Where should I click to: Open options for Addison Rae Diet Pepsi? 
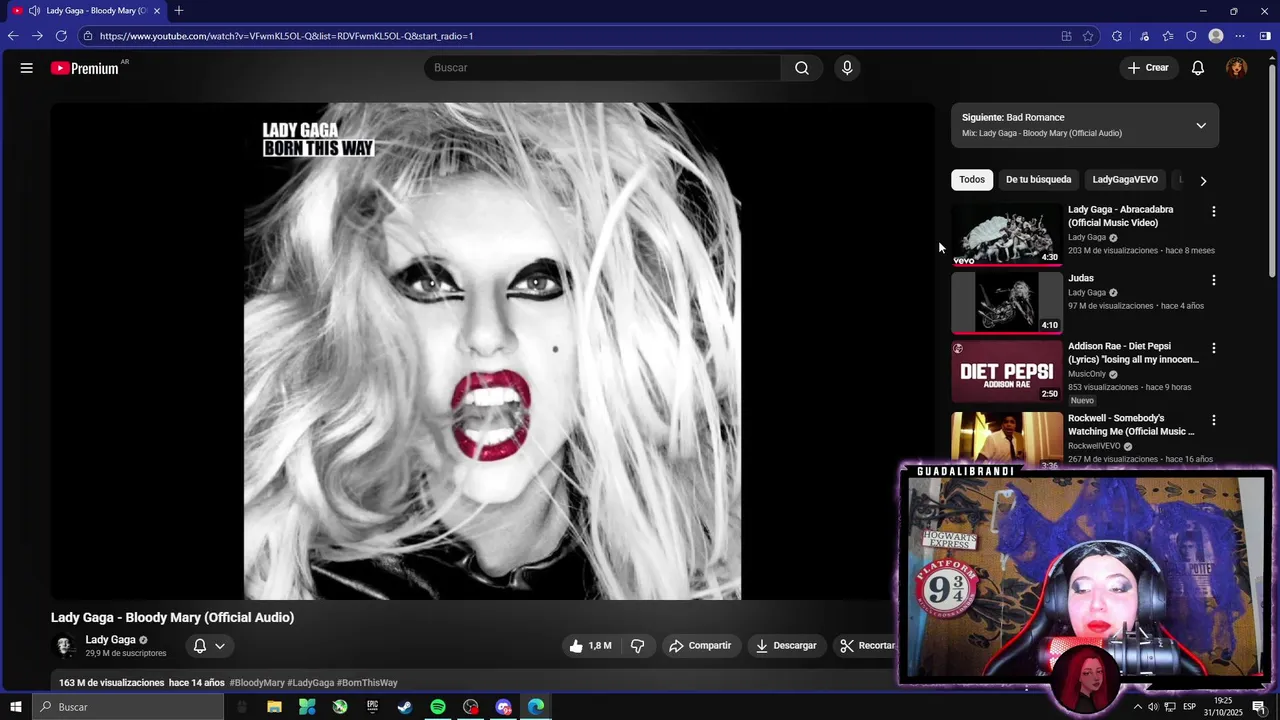point(1214,348)
